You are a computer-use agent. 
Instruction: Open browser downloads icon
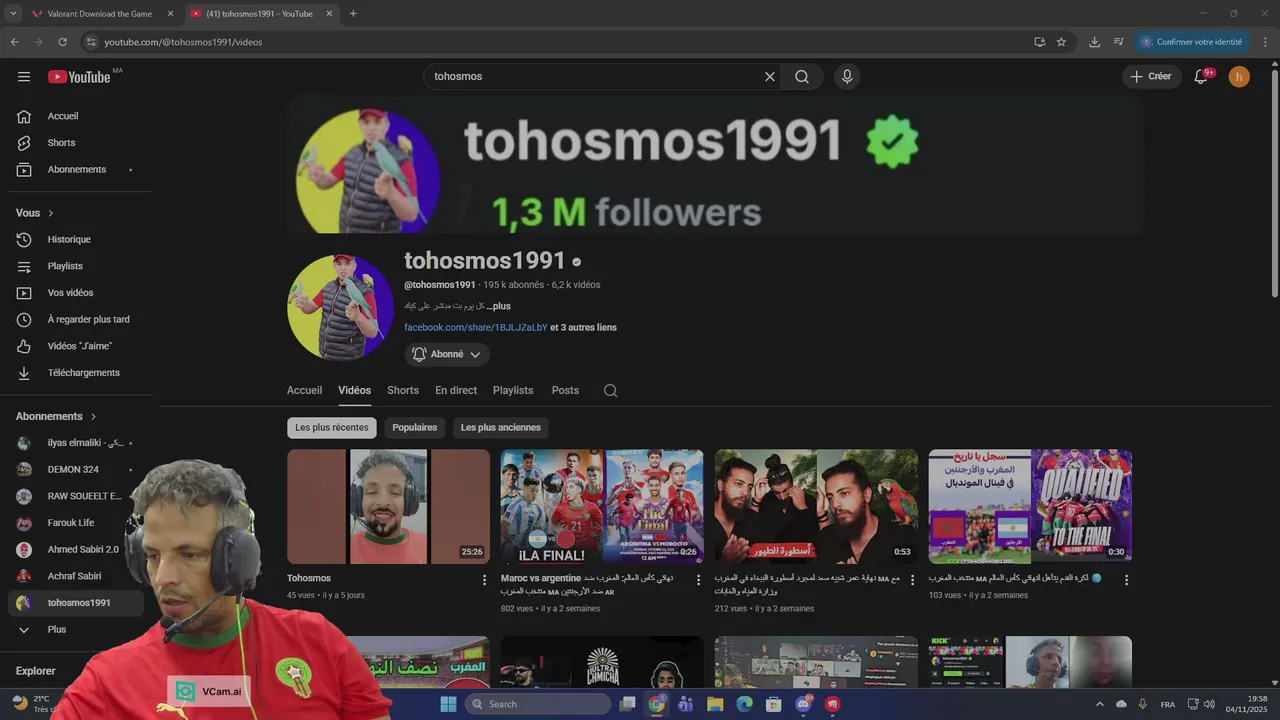point(1094,42)
